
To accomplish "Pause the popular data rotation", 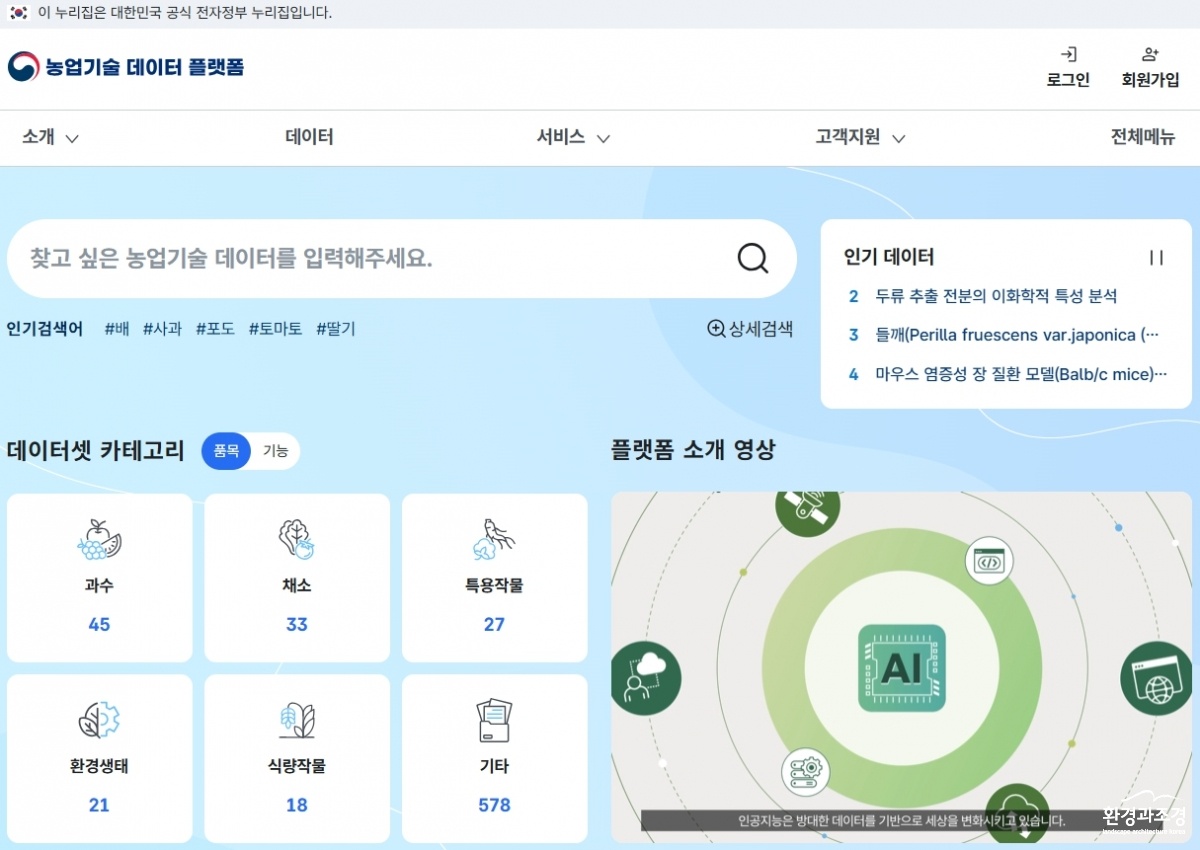I will click(x=1156, y=258).
